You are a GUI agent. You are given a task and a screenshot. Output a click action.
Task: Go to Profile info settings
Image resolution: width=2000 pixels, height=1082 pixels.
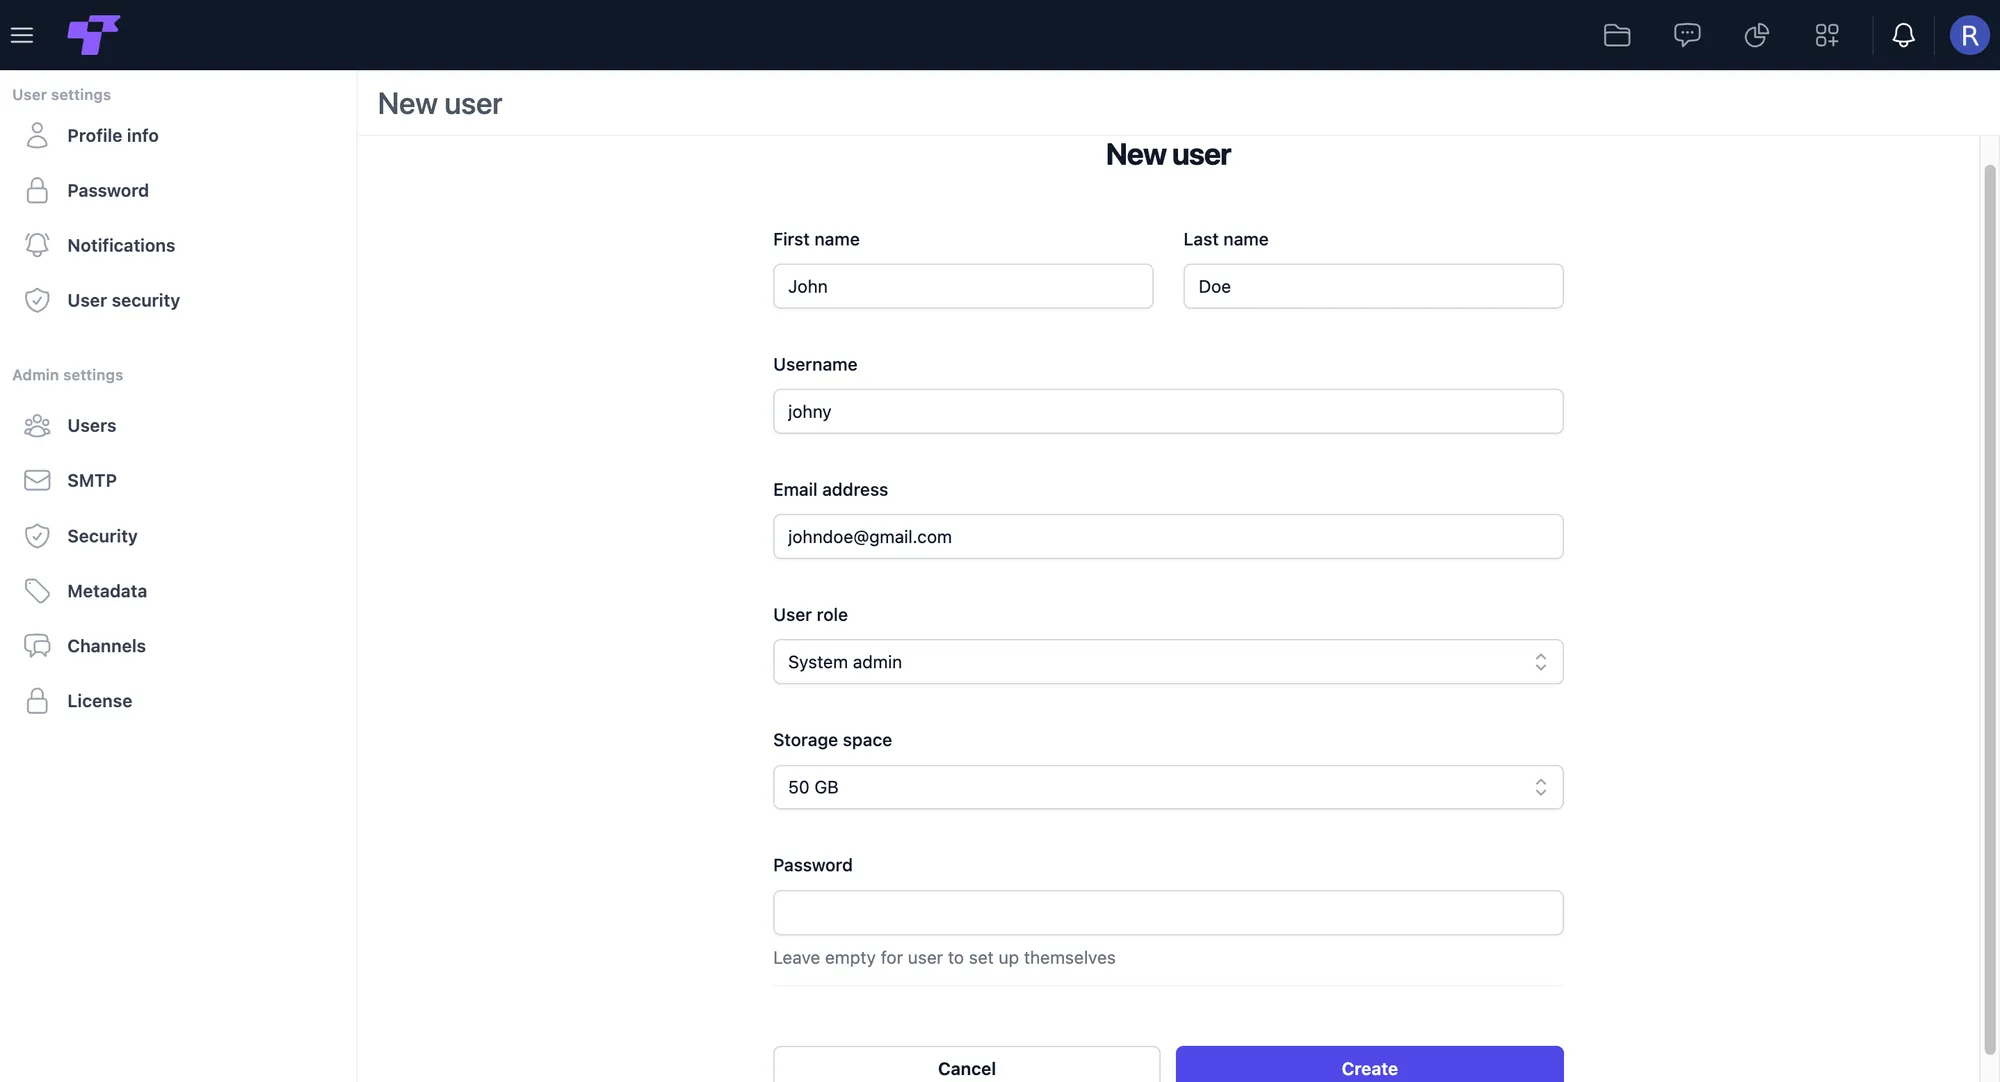[x=112, y=135]
